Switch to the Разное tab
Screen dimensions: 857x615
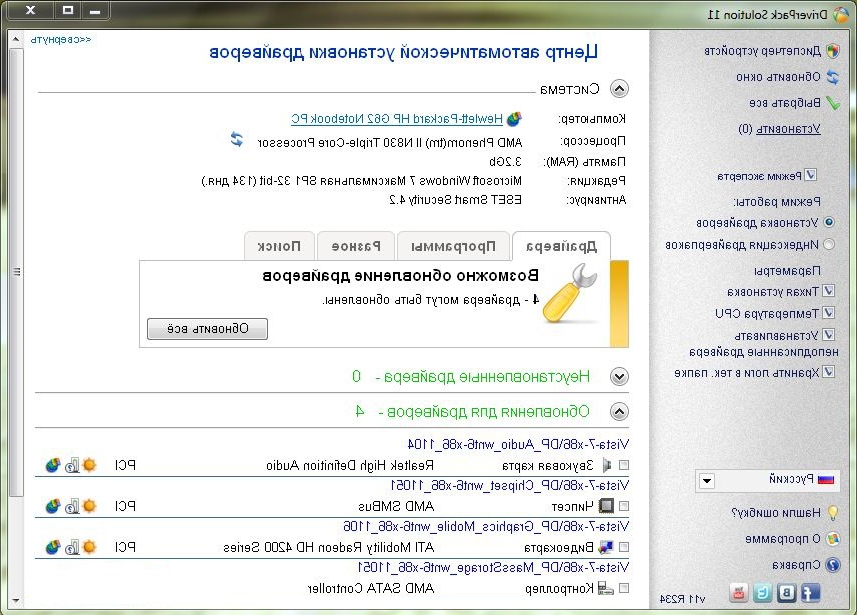pos(356,247)
